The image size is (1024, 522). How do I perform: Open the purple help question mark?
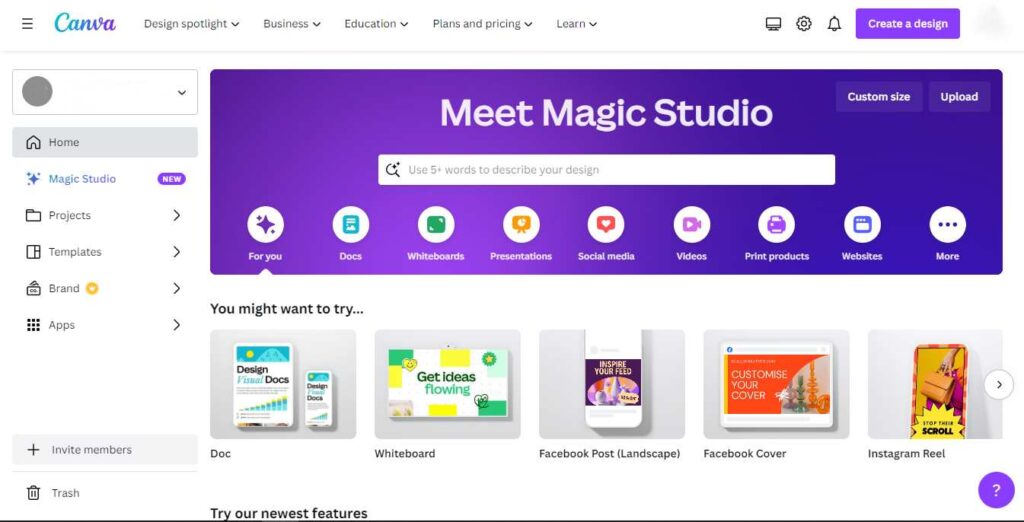tap(996, 491)
